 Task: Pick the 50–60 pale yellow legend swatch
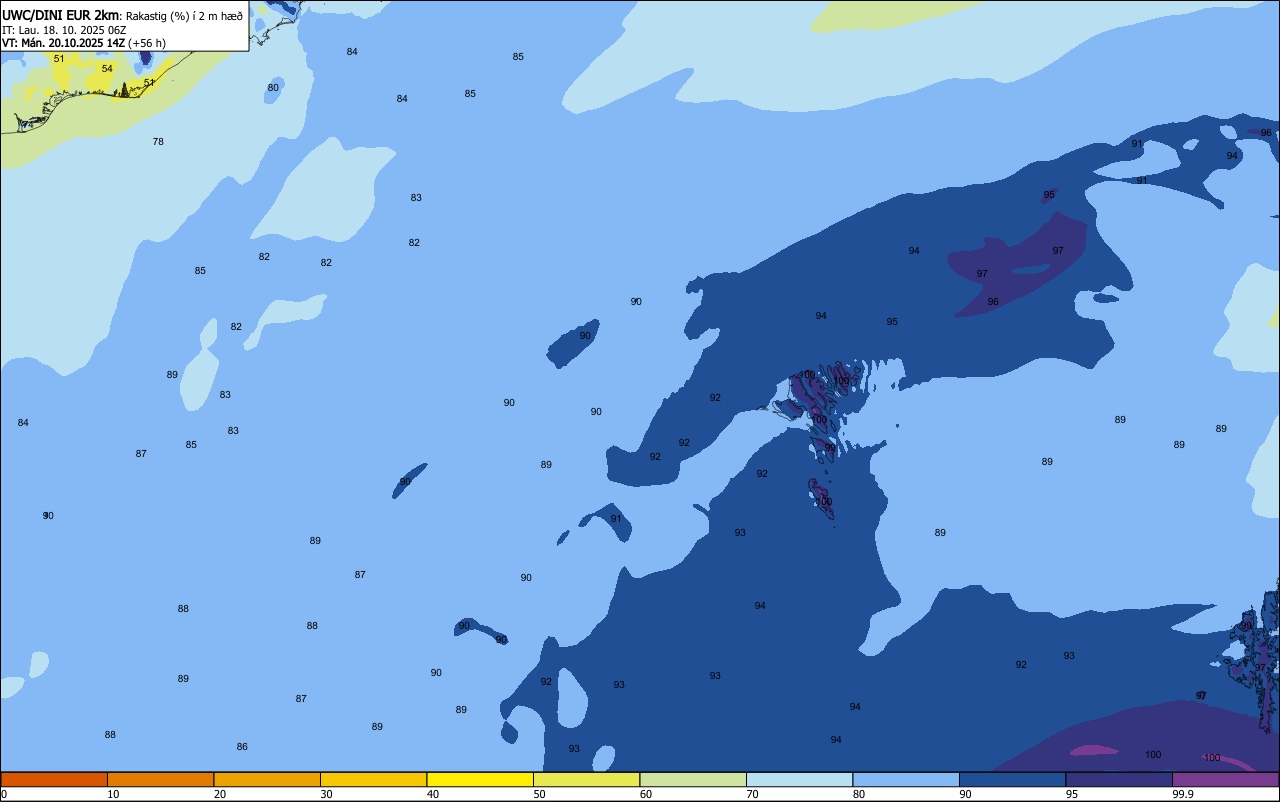tap(586, 779)
